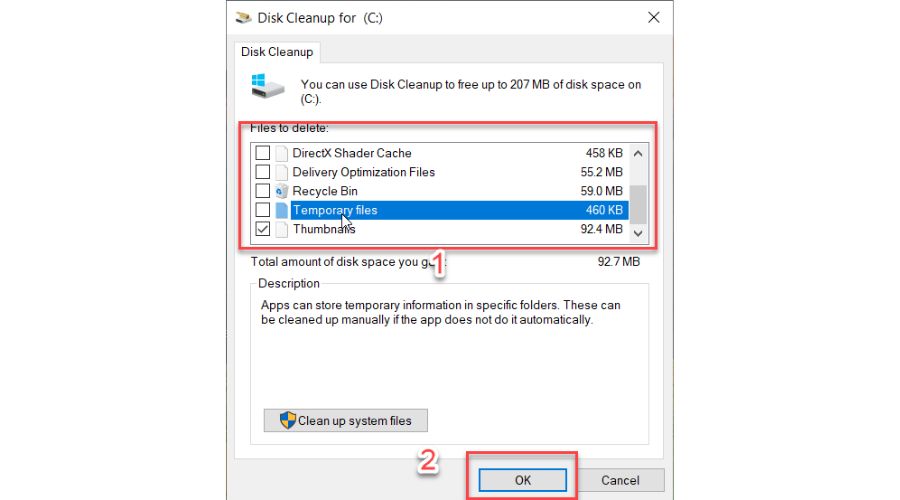The width and height of the screenshot is (900, 500).
Task: Check the Delivery Optimization Files checkbox
Action: click(x=263, y=172)
